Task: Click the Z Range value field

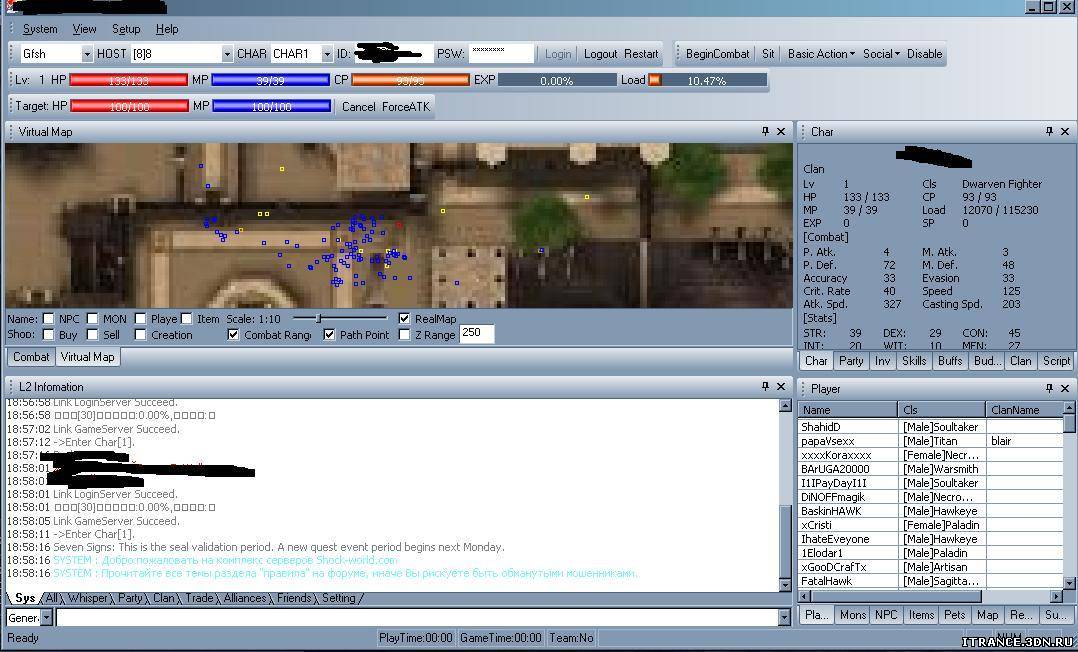Action: (x=476, y=334)
